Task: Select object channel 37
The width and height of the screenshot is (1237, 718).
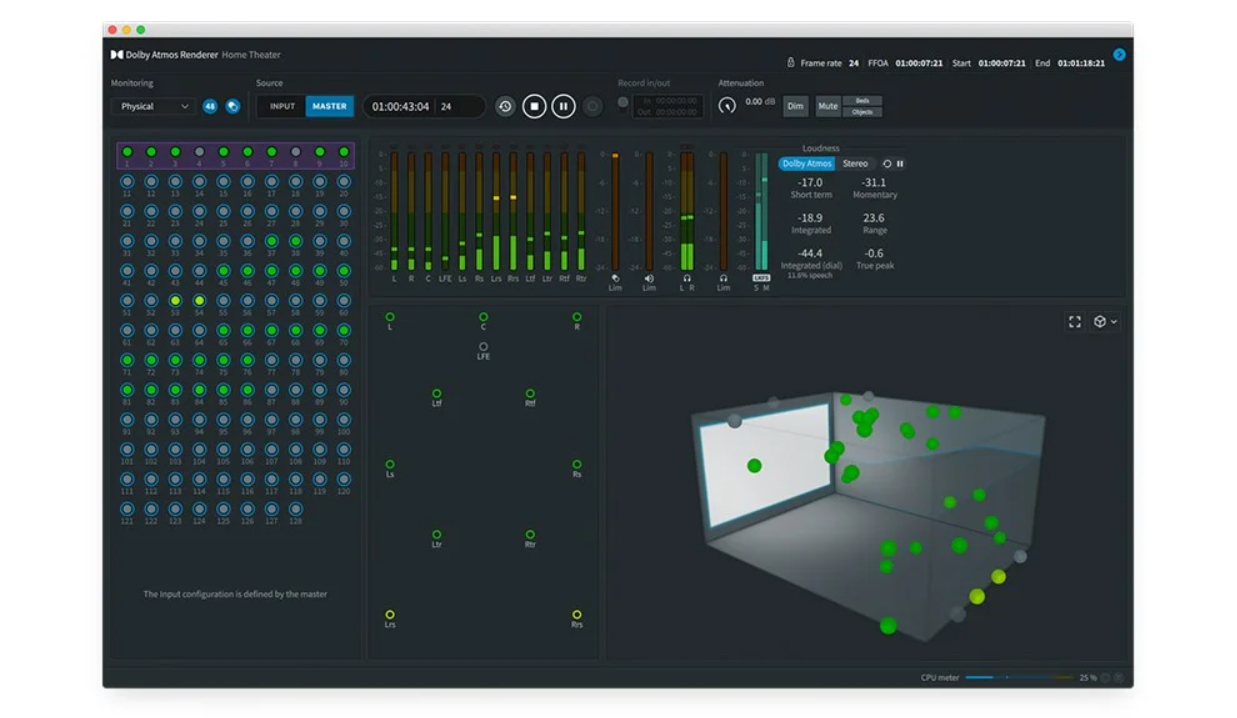Action: point(271,241)
